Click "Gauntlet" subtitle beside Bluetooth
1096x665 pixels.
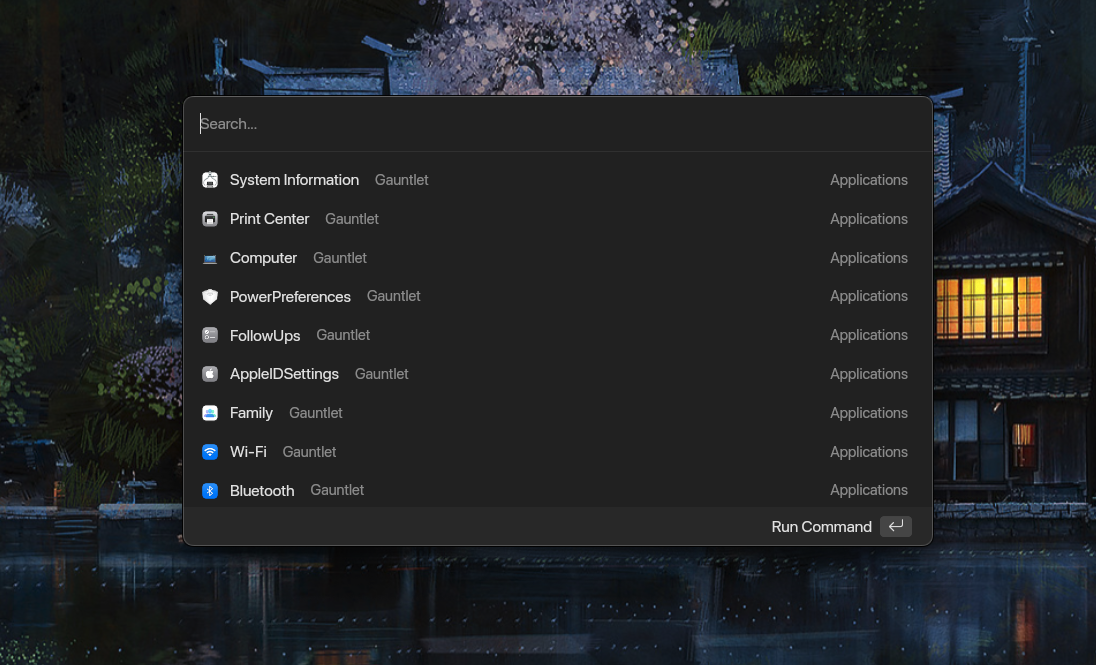[x=337, y=490]
